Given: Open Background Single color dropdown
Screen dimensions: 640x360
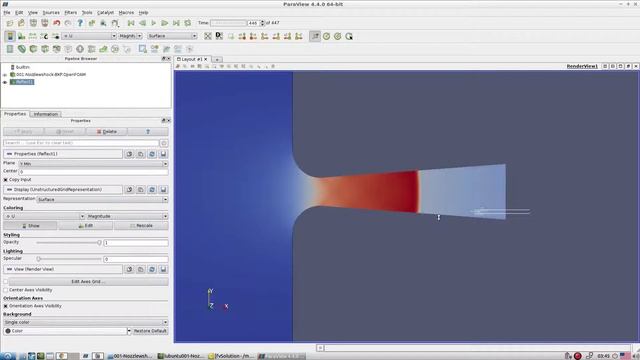Looking at the screenshot, I should 86,322.
